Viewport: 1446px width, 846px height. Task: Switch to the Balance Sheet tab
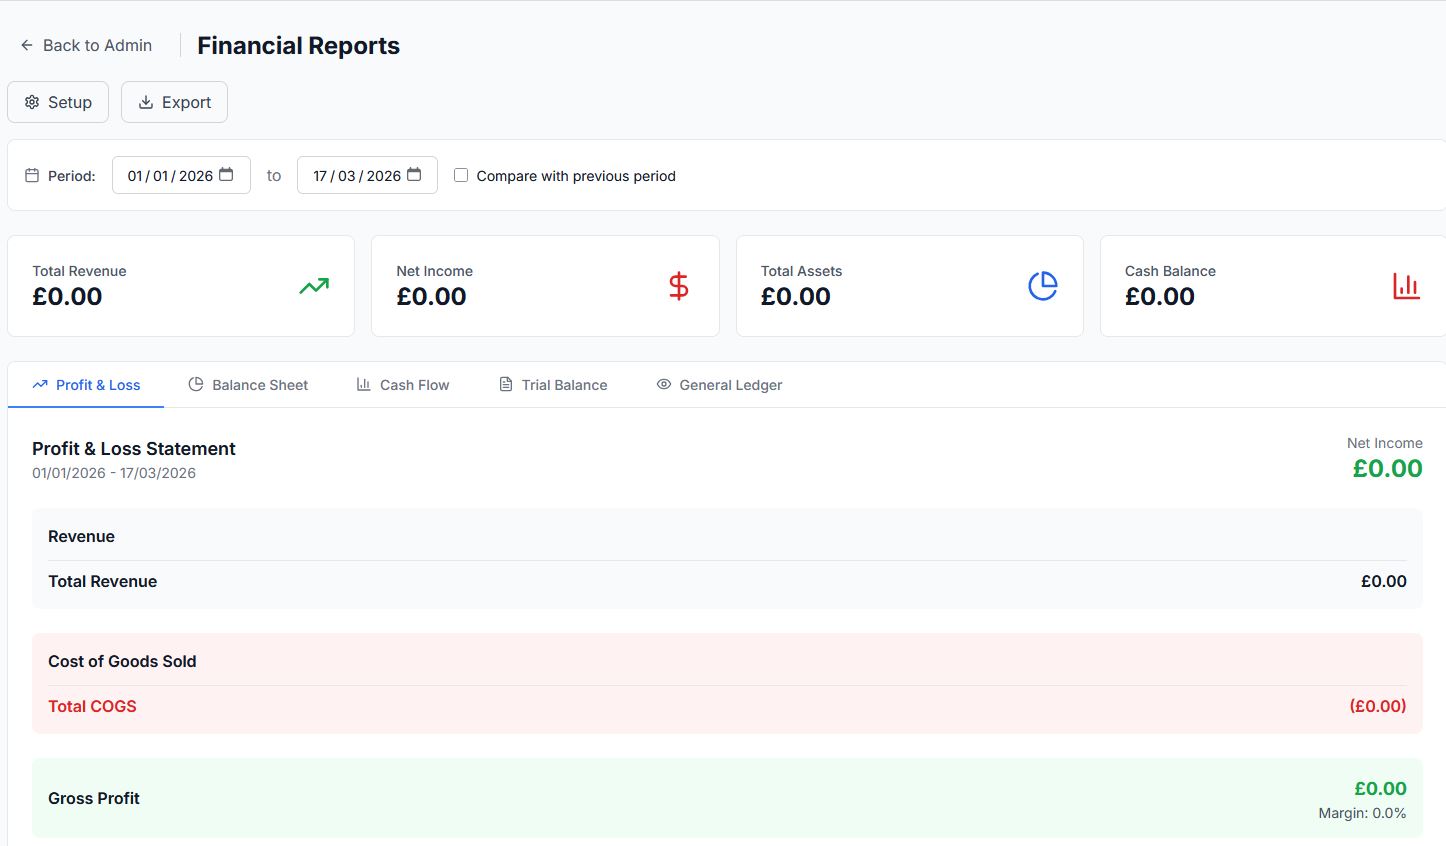[x=248, y=385]
